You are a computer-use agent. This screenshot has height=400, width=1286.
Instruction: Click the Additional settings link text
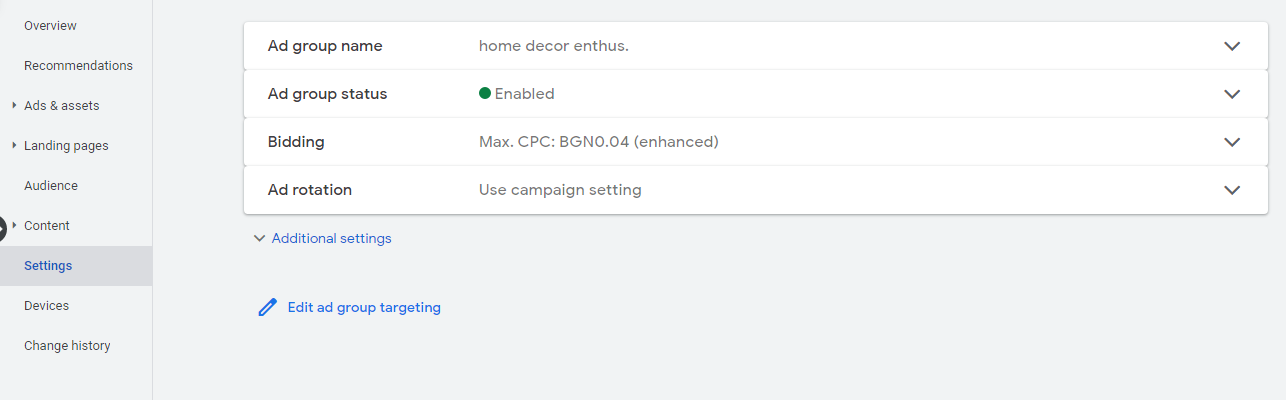331,239
